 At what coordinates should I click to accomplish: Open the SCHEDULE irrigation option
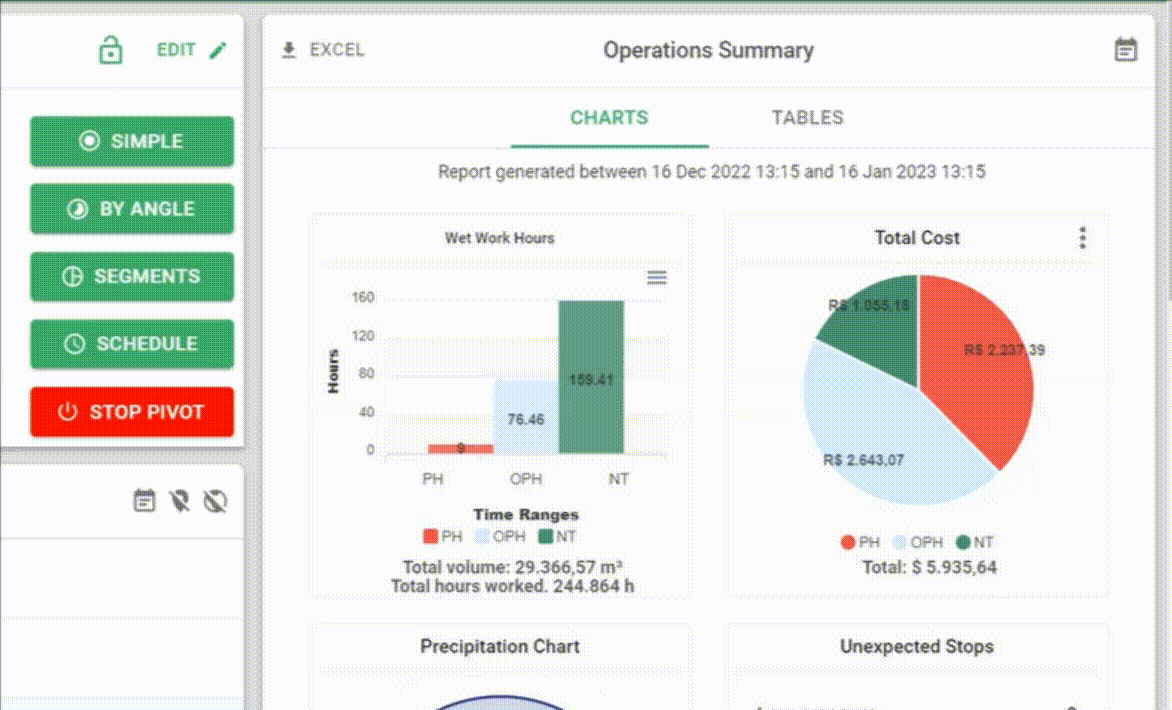click(x=132, y=344)
